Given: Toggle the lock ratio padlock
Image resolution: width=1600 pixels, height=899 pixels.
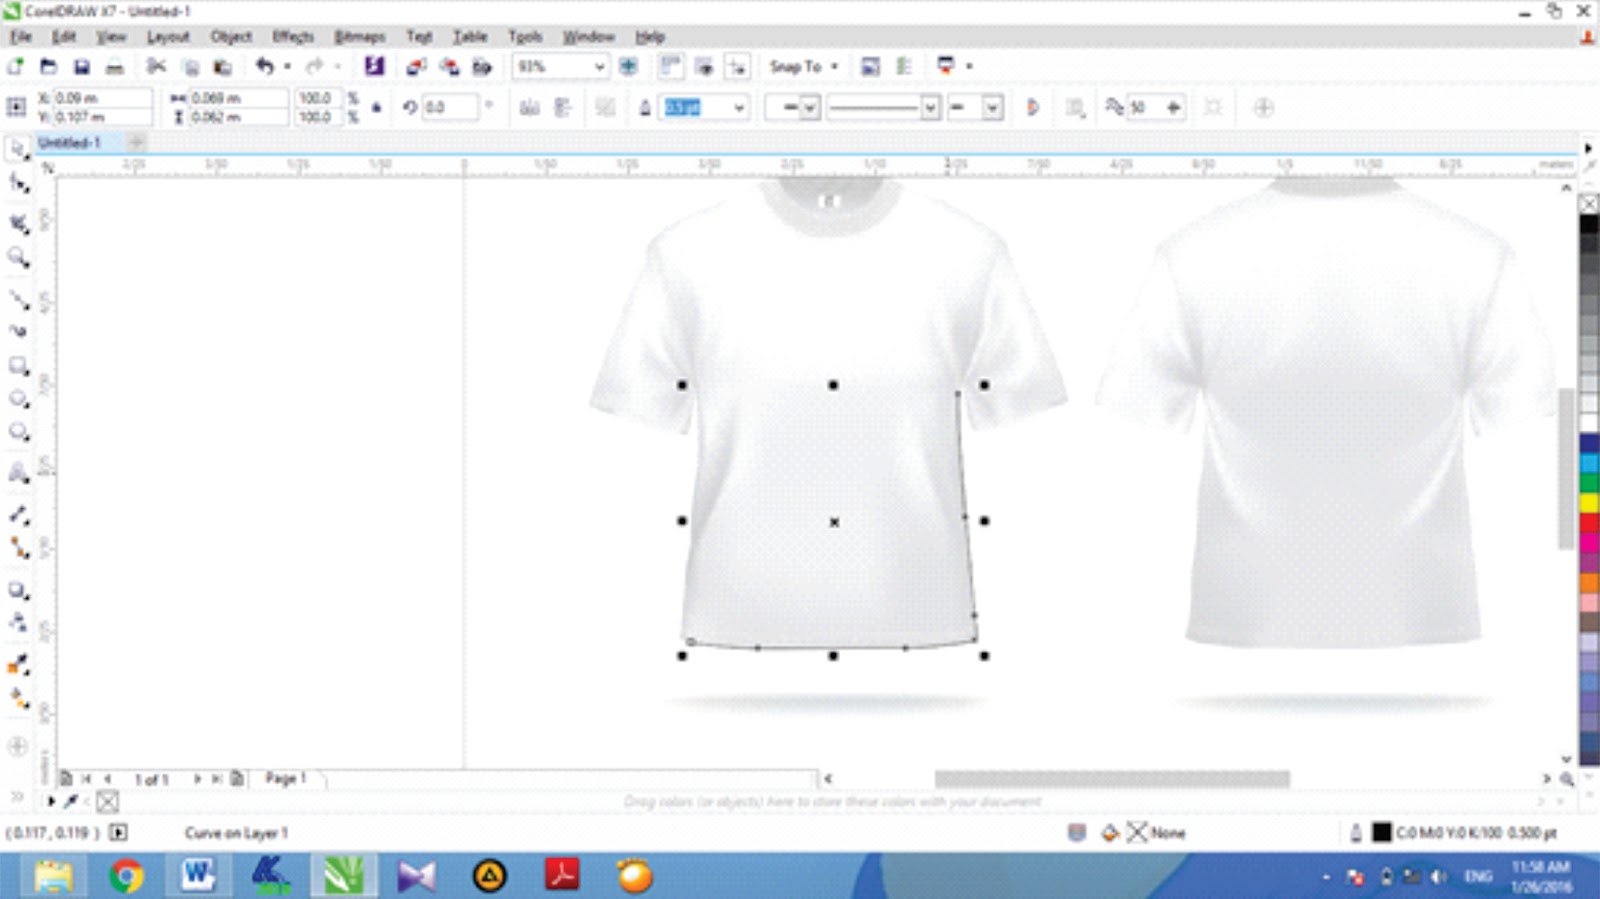Looking at the screenshot, I should [x=377, y=107].
